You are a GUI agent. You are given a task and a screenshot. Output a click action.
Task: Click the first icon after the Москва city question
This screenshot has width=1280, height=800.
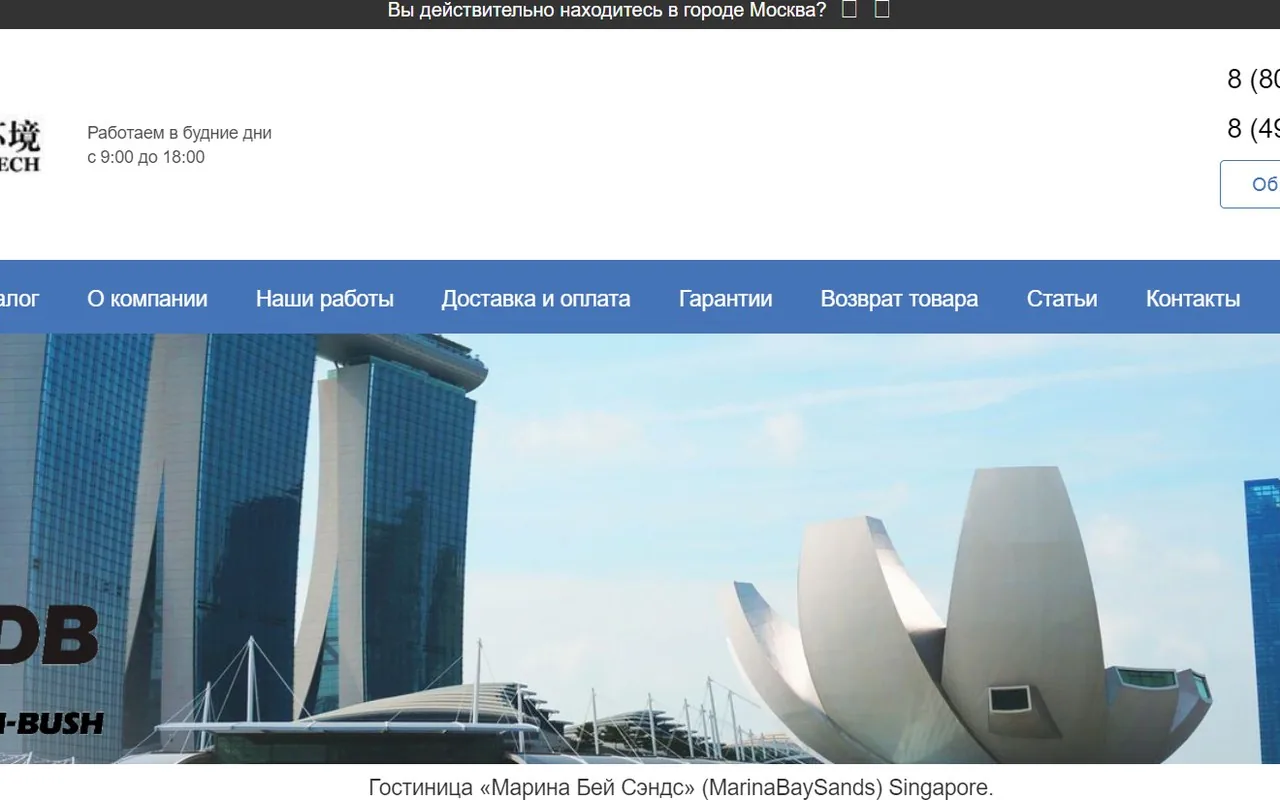coord(850,10)
